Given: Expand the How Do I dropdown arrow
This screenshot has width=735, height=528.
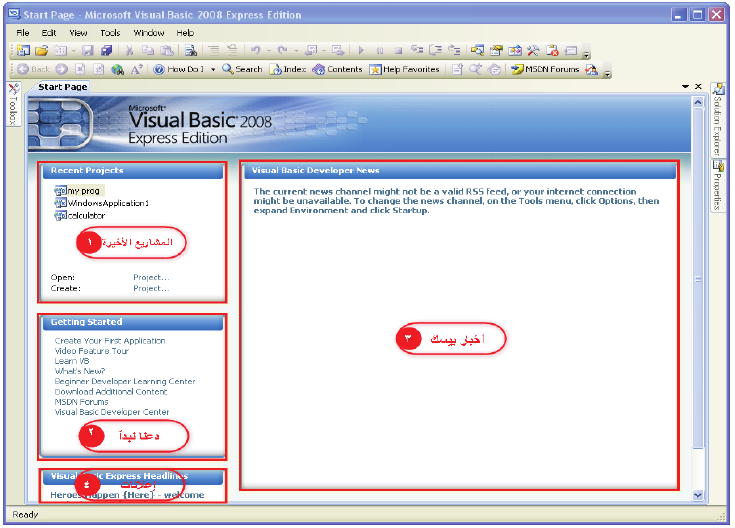Looking at the screenshot, I should [213, 69].
